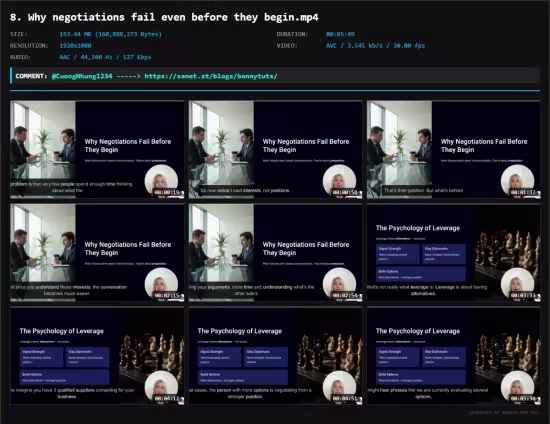Open the thumbnail stamped 00:00:58
Viewport: 550px width, 424px height.
tap(275, 150)
